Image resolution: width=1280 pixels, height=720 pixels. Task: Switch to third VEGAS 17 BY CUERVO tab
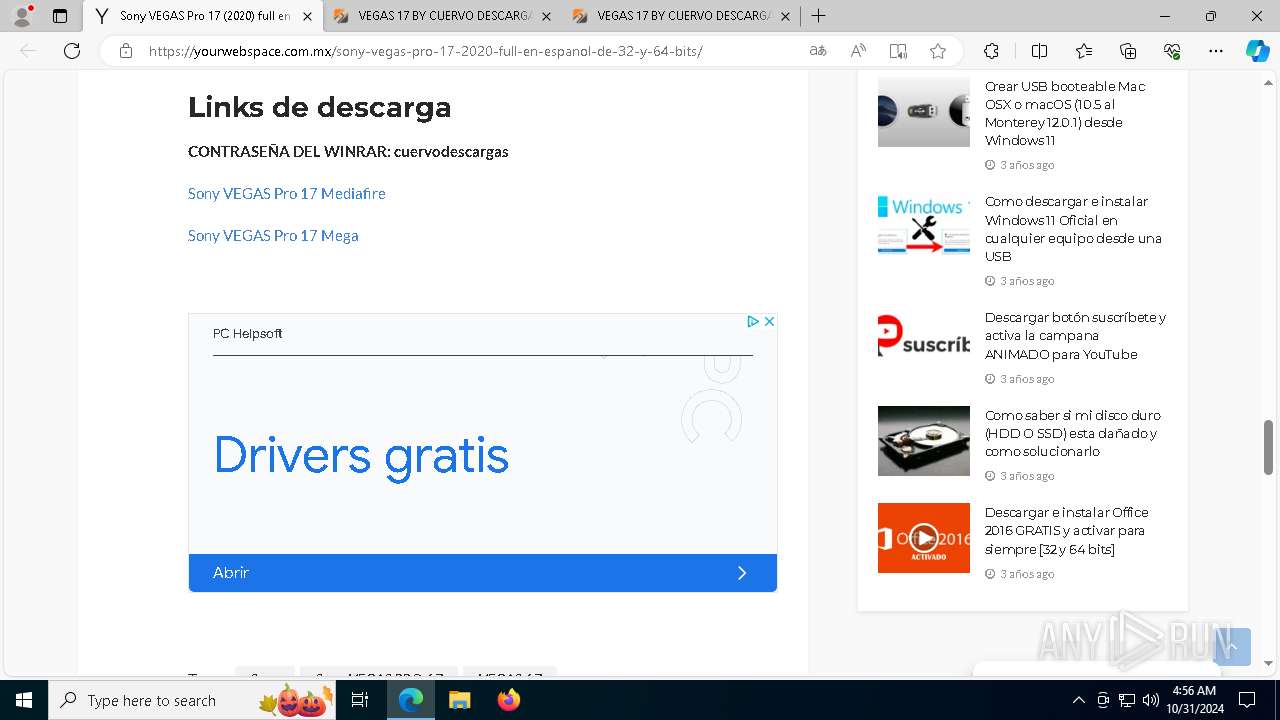pyautogui.click(x=684, y=16)
